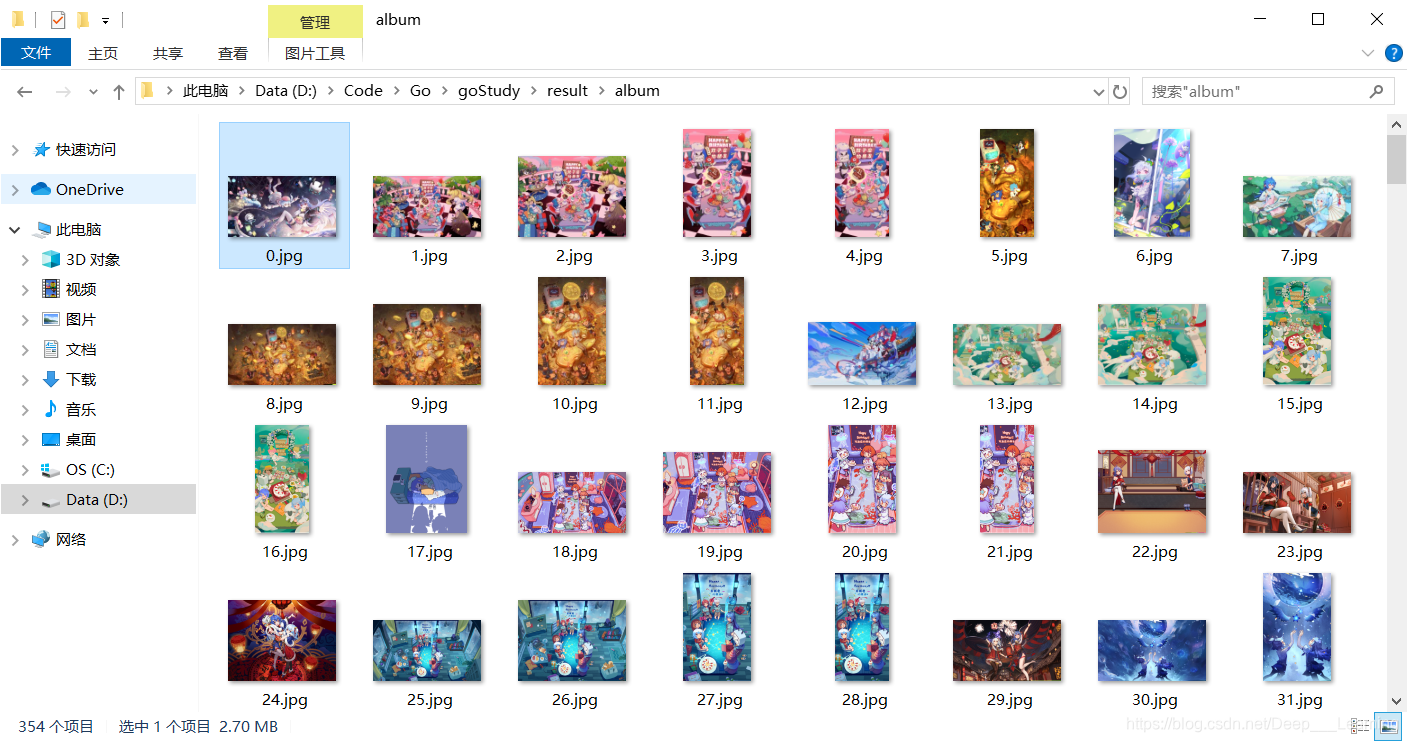Click the file list vertical scrollbar thumb
1408x742 pixels.
coord(1397,159)
